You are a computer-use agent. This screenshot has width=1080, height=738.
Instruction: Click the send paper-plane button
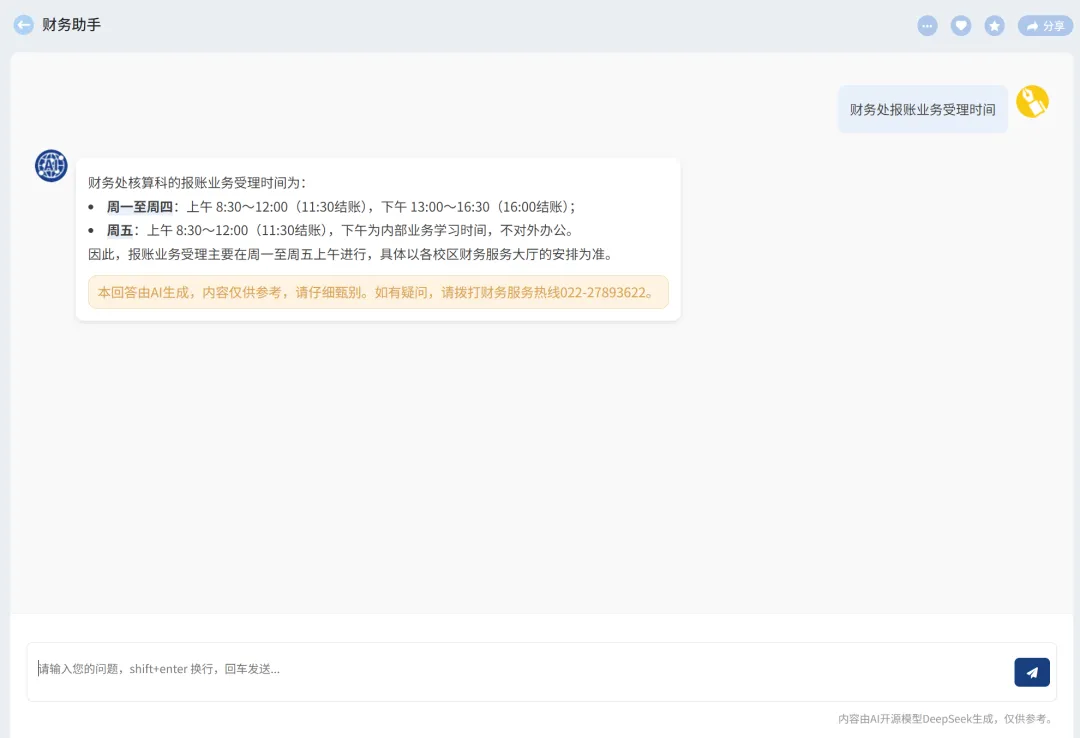coord(1031,672)
